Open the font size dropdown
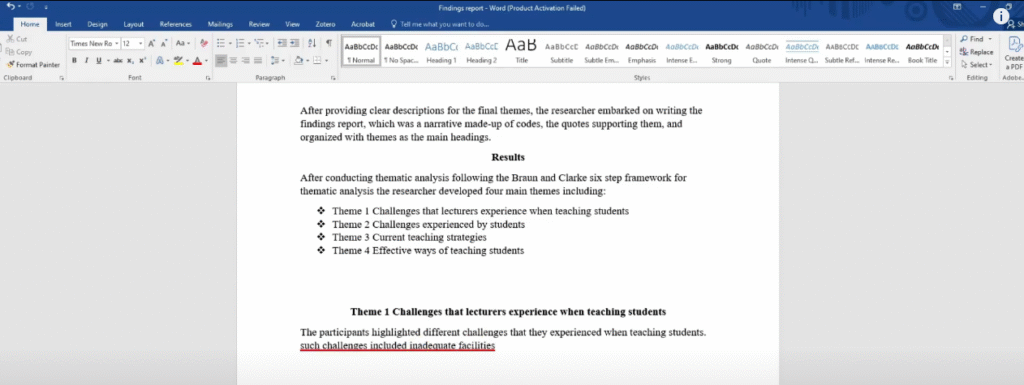This screenshot has width=1024, height=385. (x=141, y=44)
